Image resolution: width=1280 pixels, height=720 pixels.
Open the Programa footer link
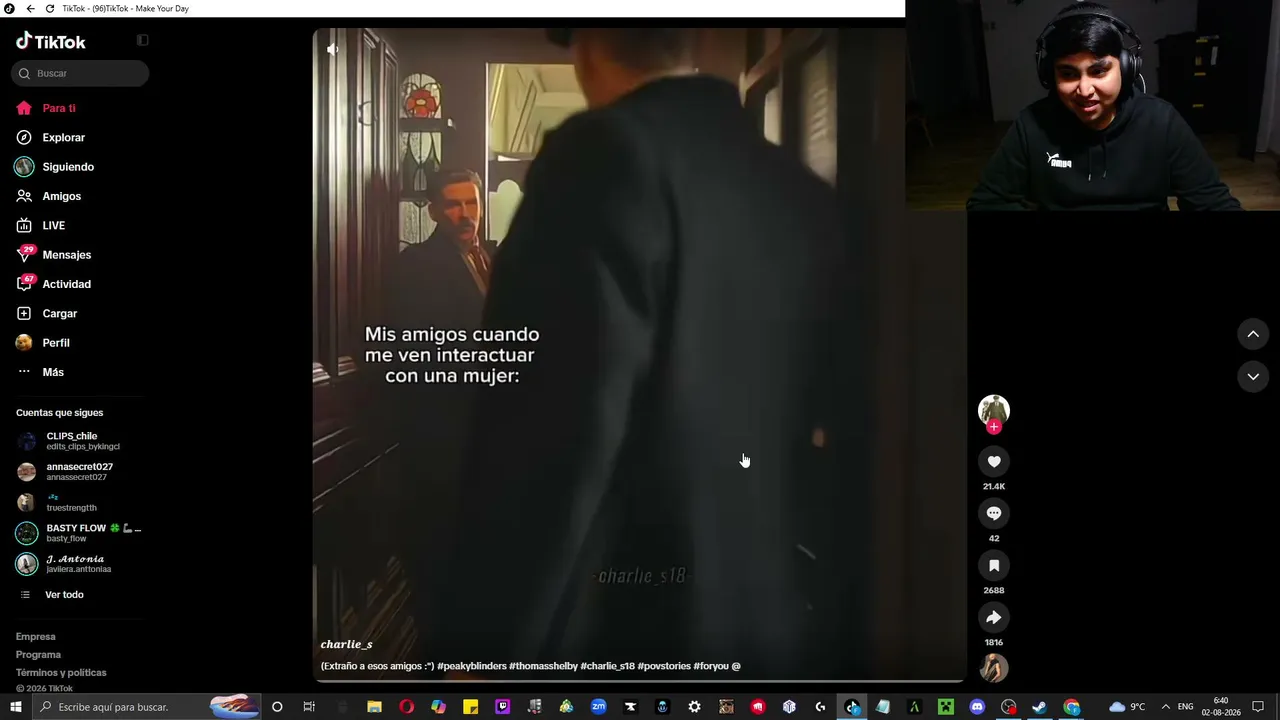(38, 655)
